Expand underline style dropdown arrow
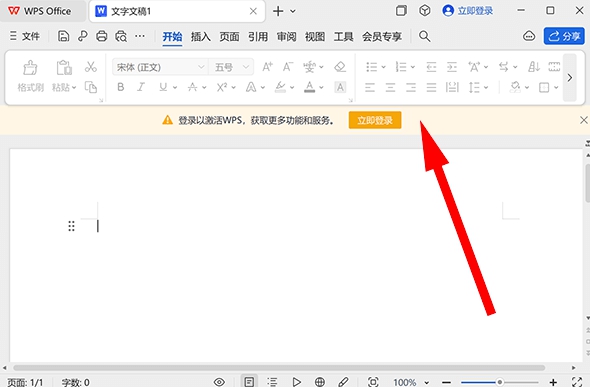The image size is (590, 387). (x=175, y=88)
